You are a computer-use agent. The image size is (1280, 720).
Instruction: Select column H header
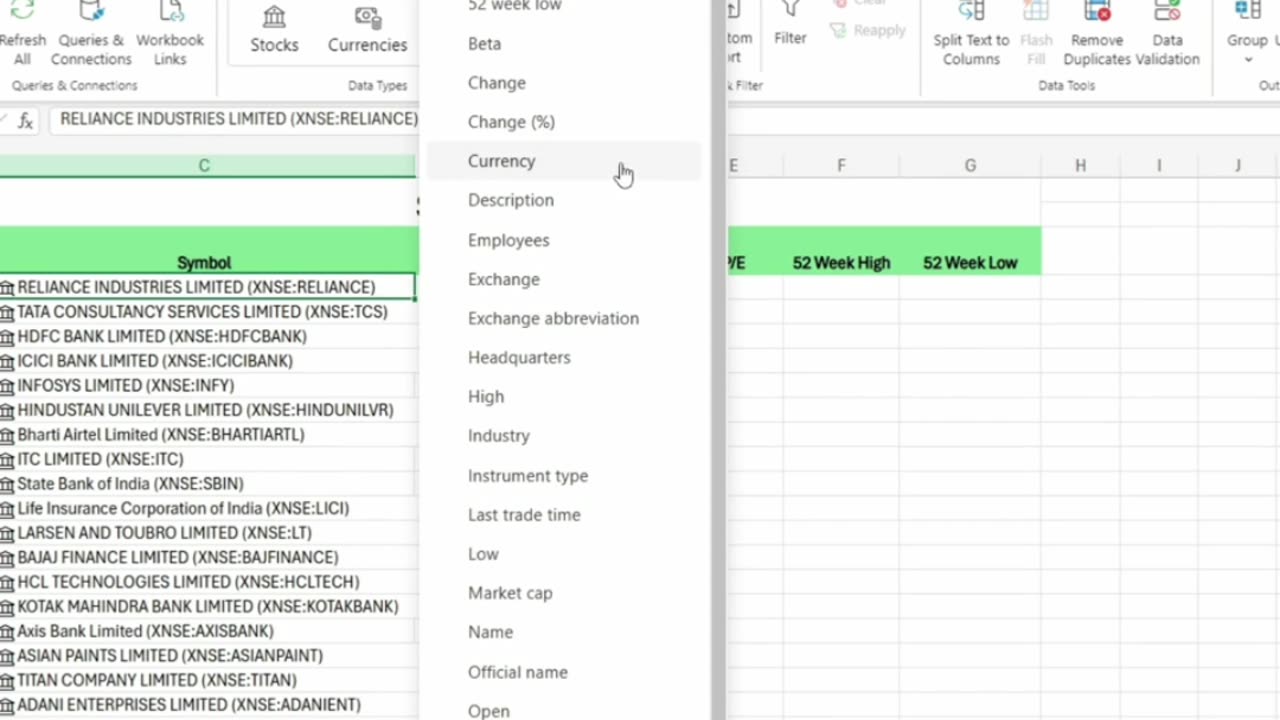(x=1080, y=166)
